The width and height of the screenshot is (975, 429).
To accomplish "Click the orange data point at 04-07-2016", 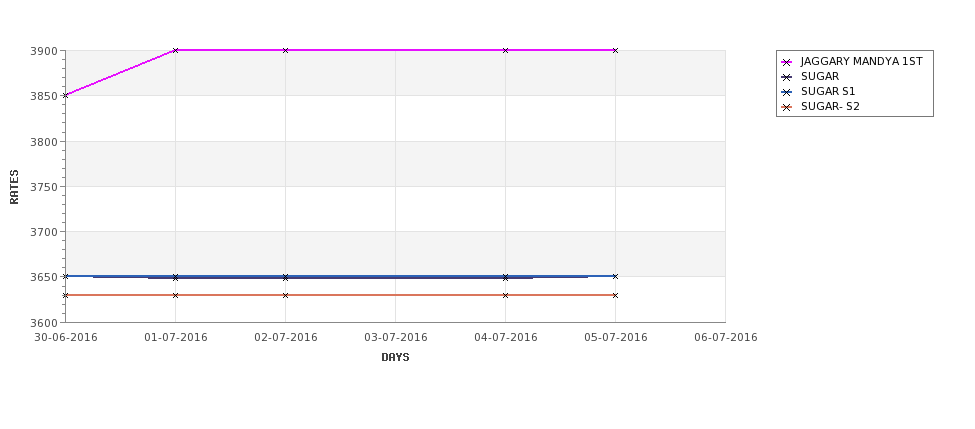I will (506, 295).
